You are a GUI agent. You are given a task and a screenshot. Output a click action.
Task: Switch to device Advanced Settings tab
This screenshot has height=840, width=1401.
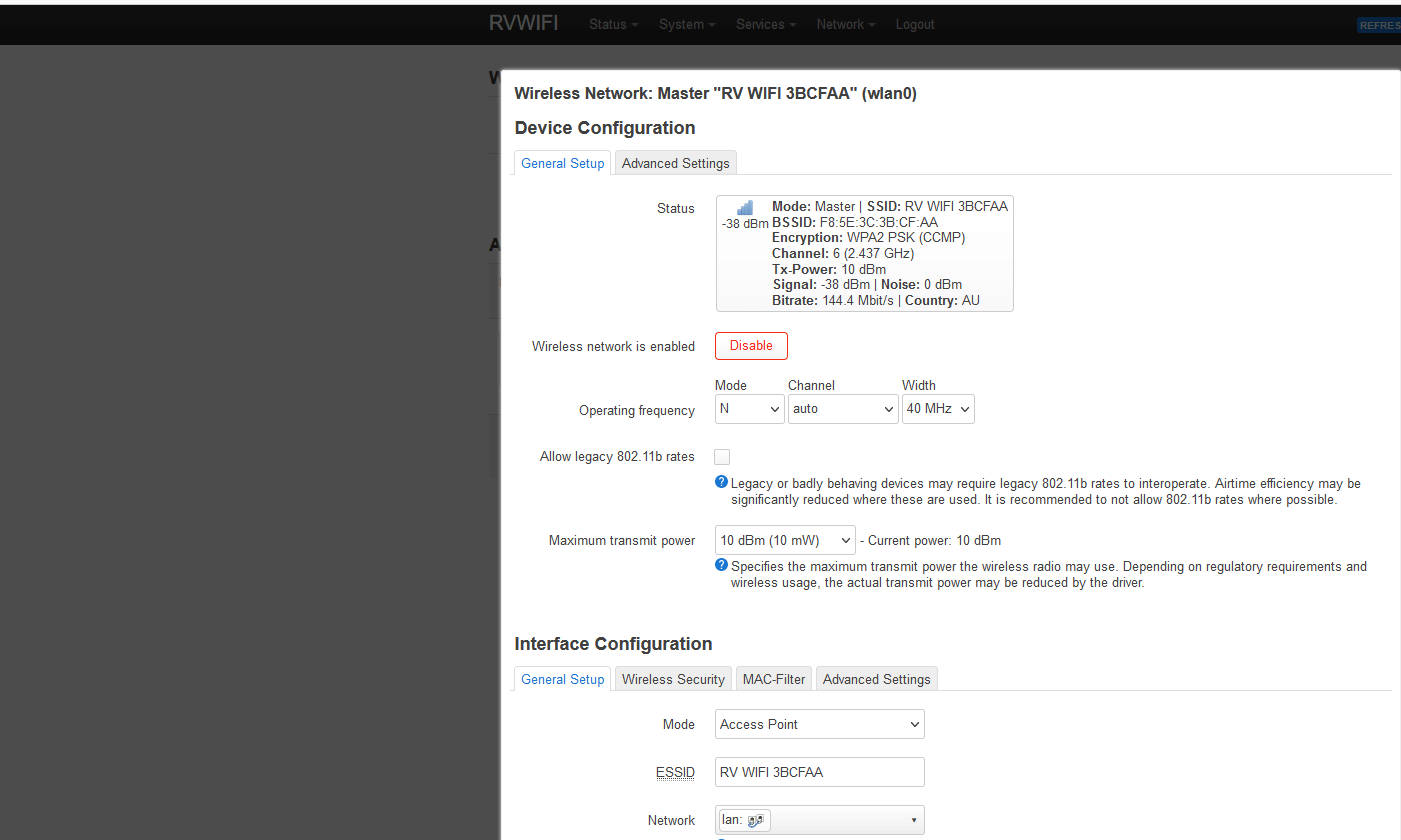tap(676, 163)
